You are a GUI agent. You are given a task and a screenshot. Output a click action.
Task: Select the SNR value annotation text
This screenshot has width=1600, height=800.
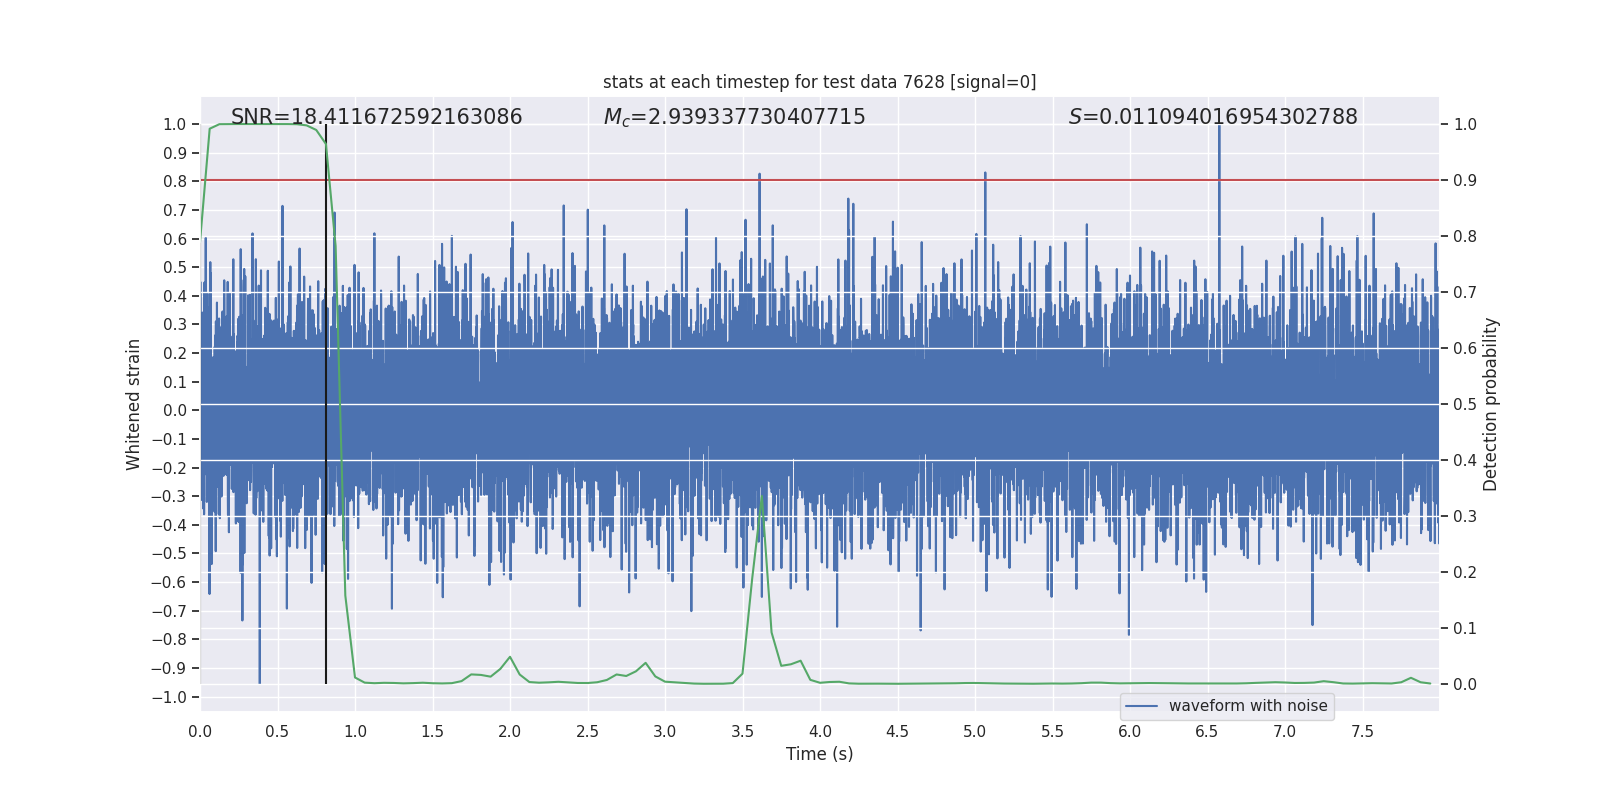click(x=376, y=117)
